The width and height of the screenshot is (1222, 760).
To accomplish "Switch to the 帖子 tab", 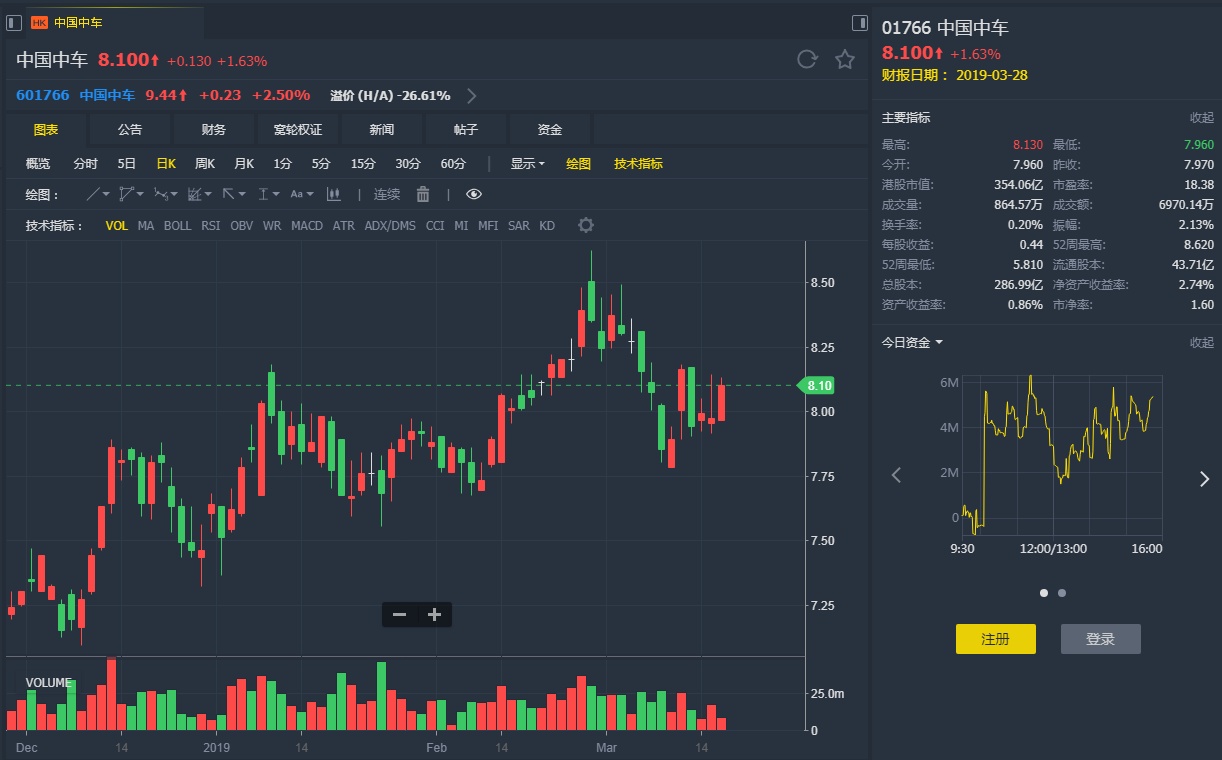I will pos(466,130).
